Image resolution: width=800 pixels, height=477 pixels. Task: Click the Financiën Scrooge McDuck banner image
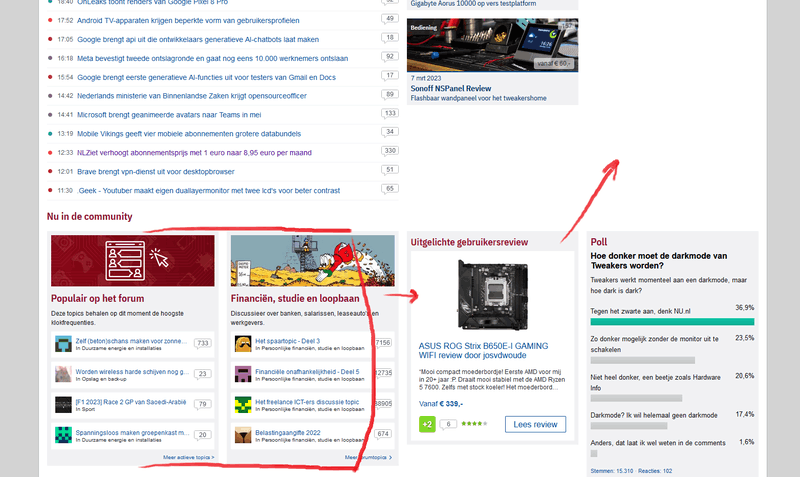[x=312, y=261]
